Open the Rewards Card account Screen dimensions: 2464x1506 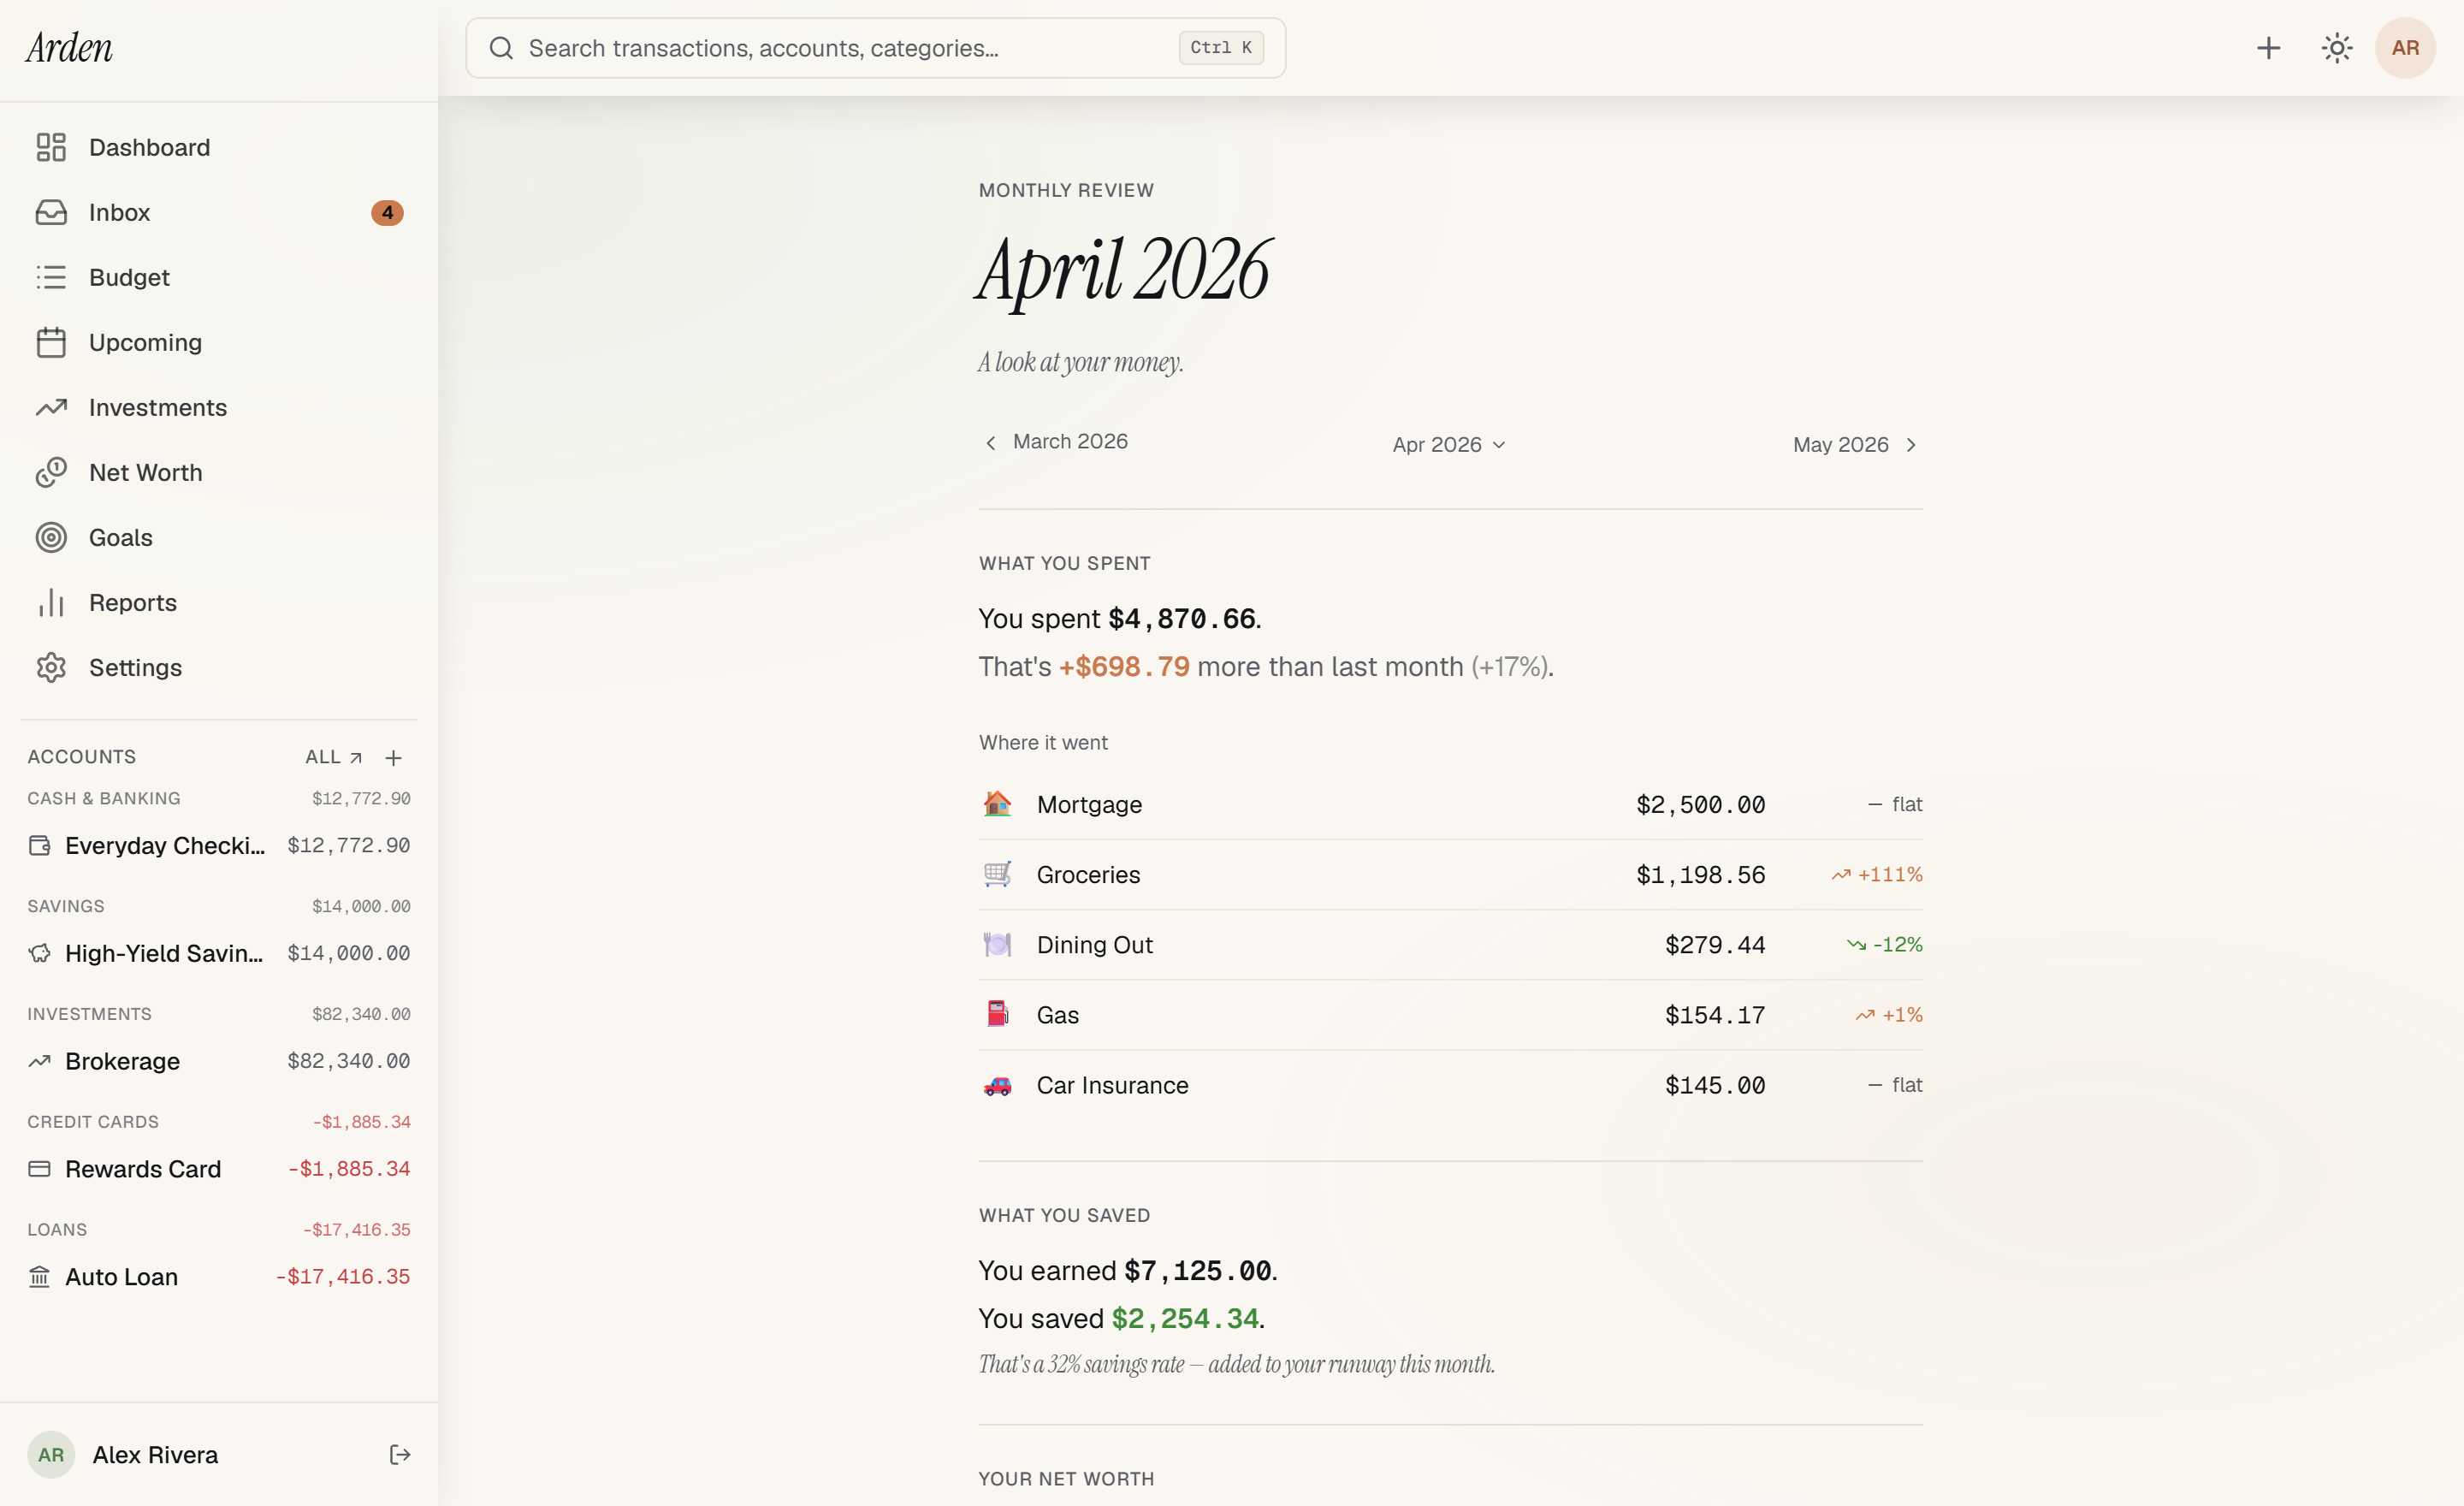(218, 1169)
